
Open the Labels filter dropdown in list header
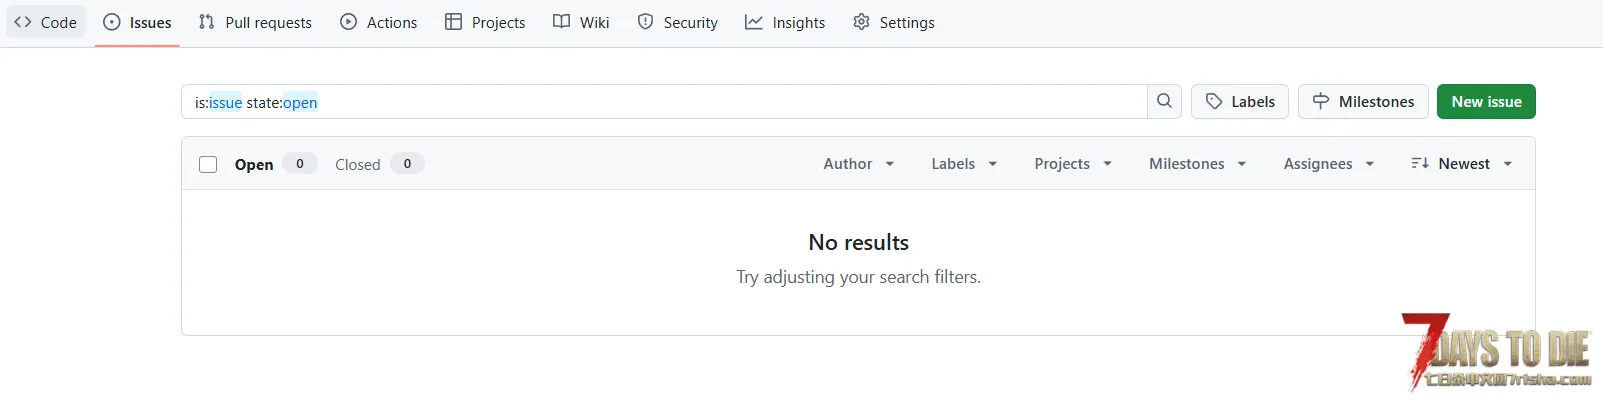point(964,164)
